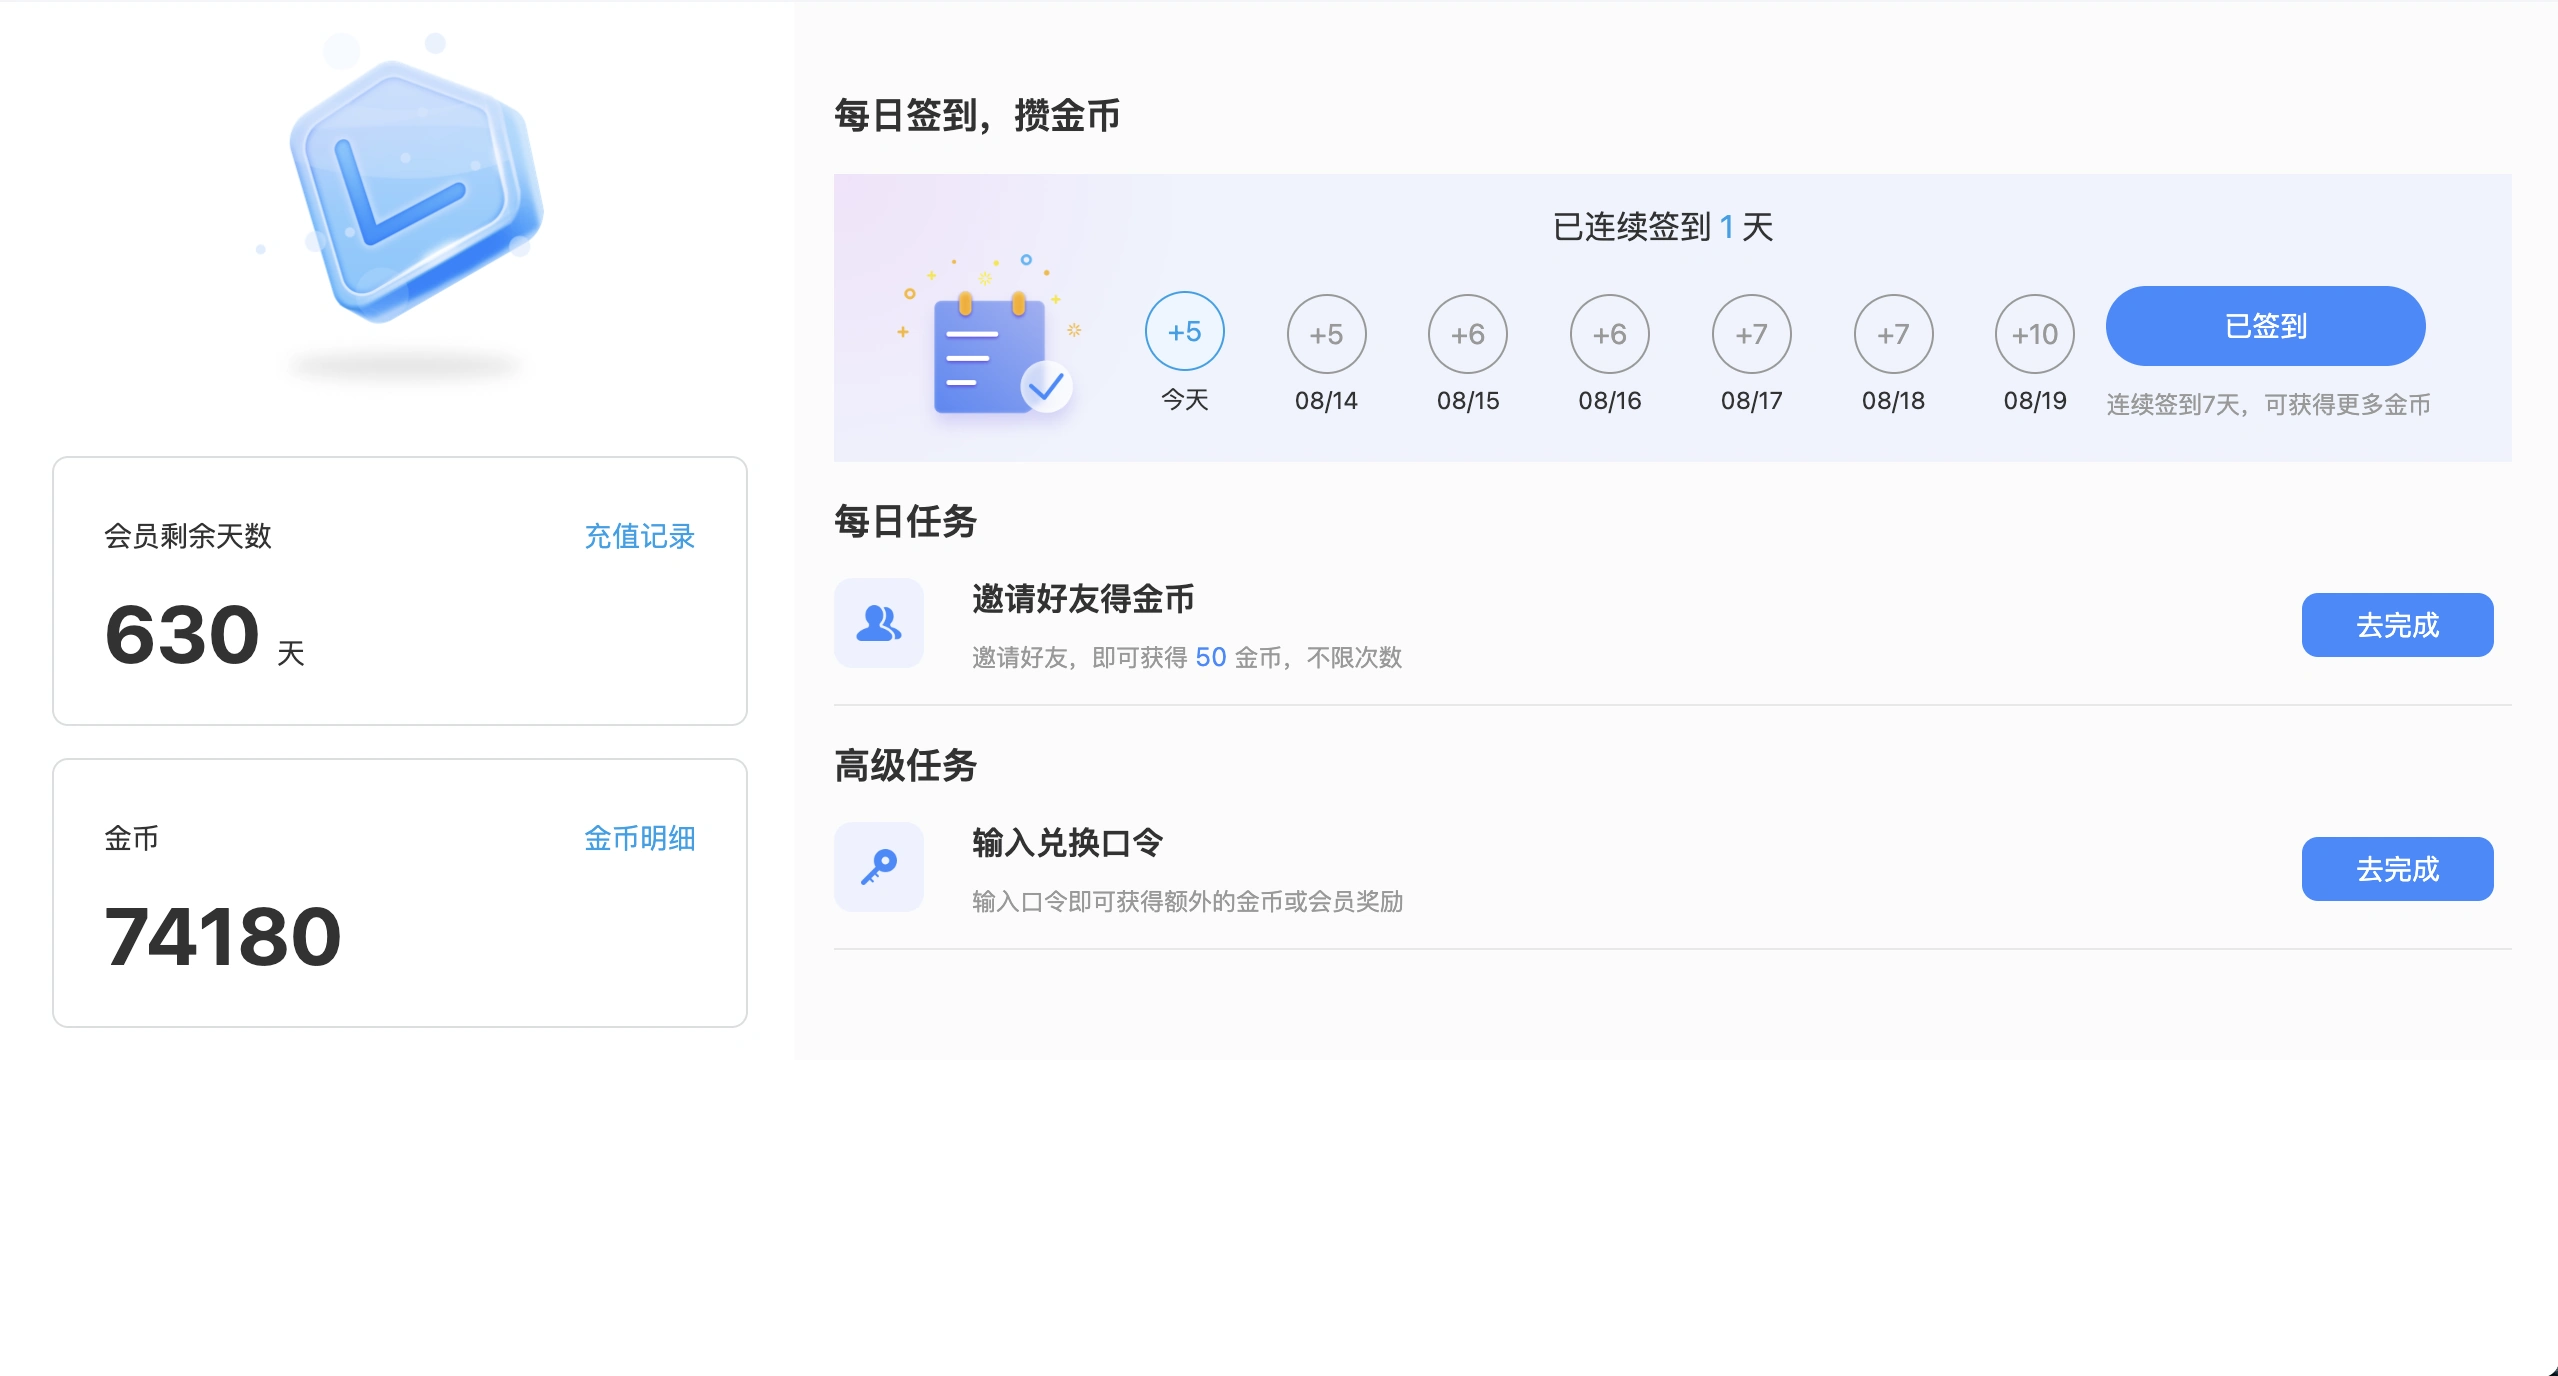
Task: Open the 金币明细 coin details link
Action: pyautogui.click(x=639, y=839)
